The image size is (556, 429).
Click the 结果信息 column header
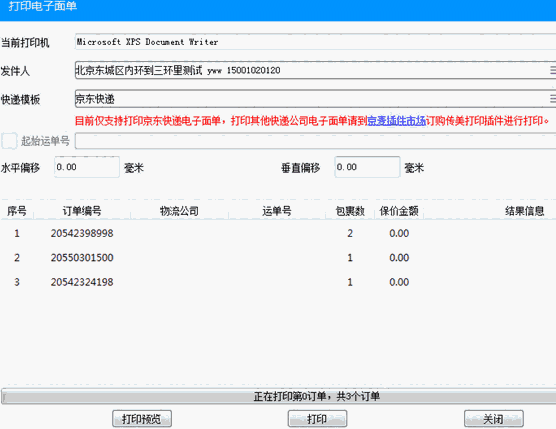(x=524, y=211)
